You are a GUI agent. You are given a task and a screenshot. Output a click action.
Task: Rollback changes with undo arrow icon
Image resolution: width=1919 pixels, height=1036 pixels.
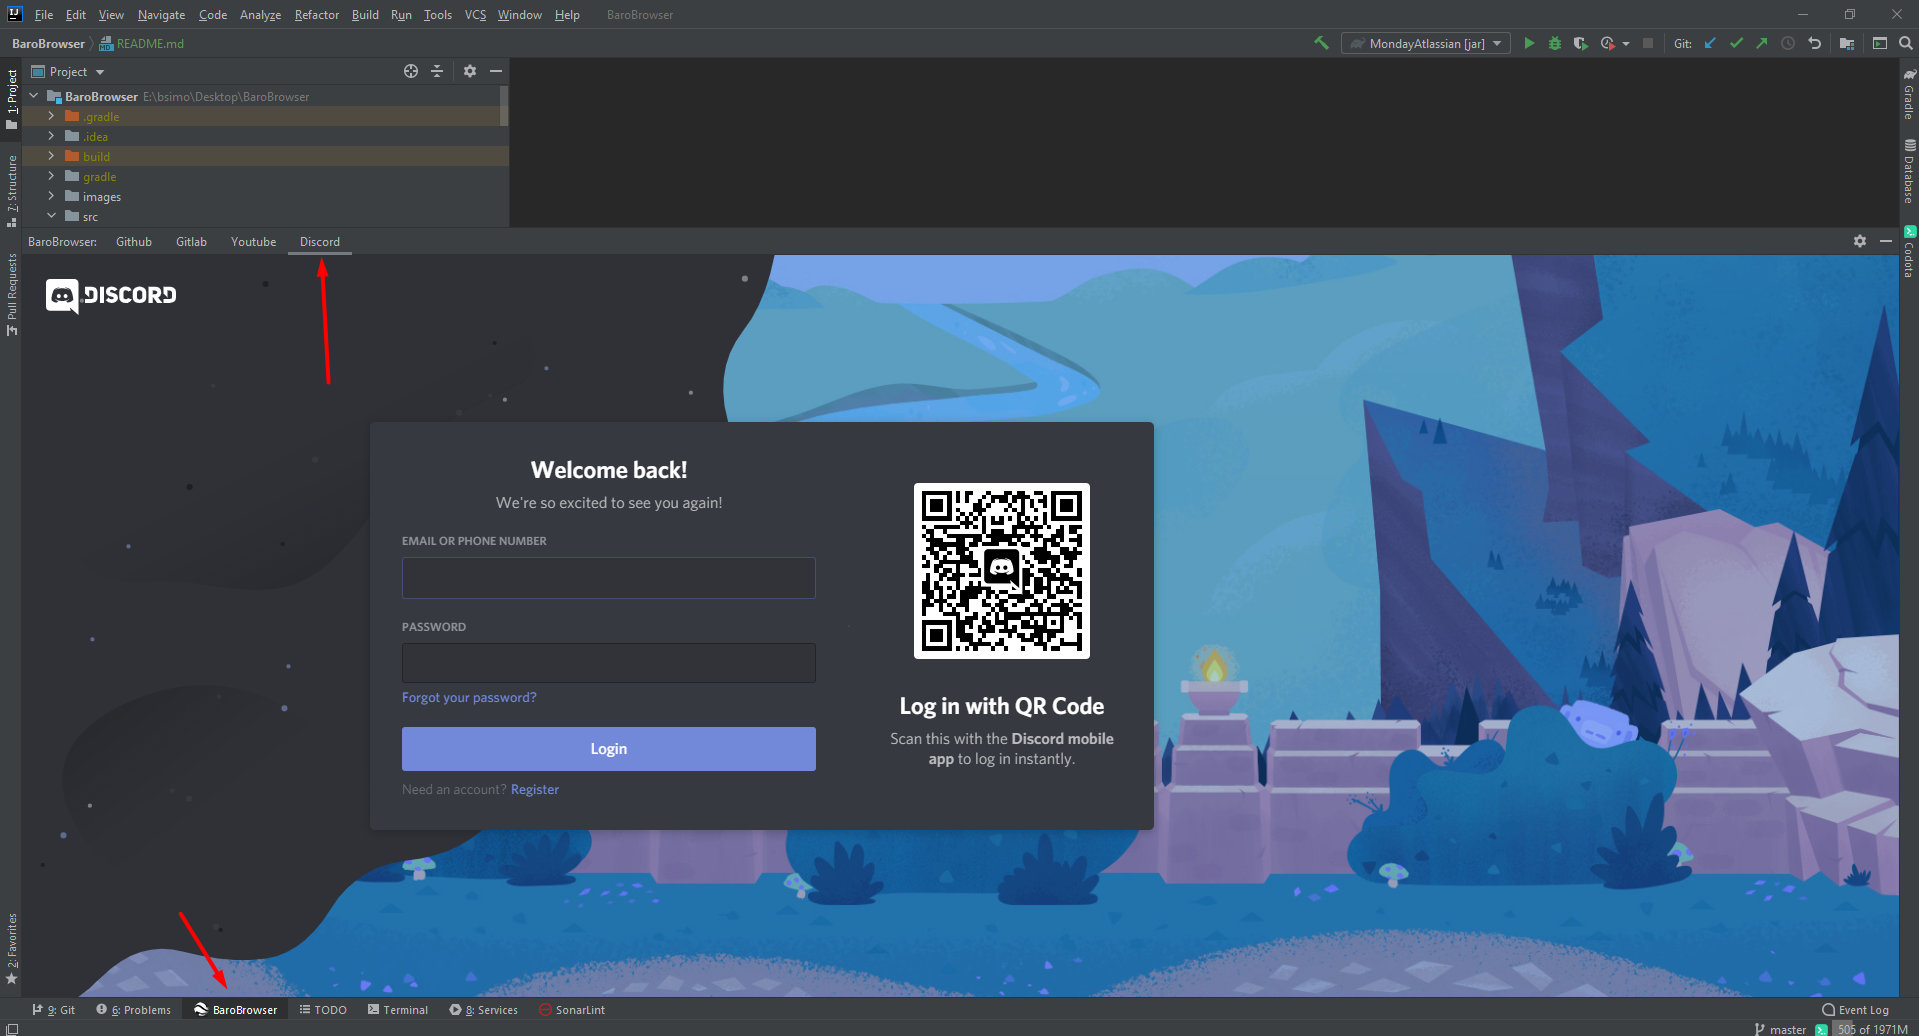(x=1814, y=43)
